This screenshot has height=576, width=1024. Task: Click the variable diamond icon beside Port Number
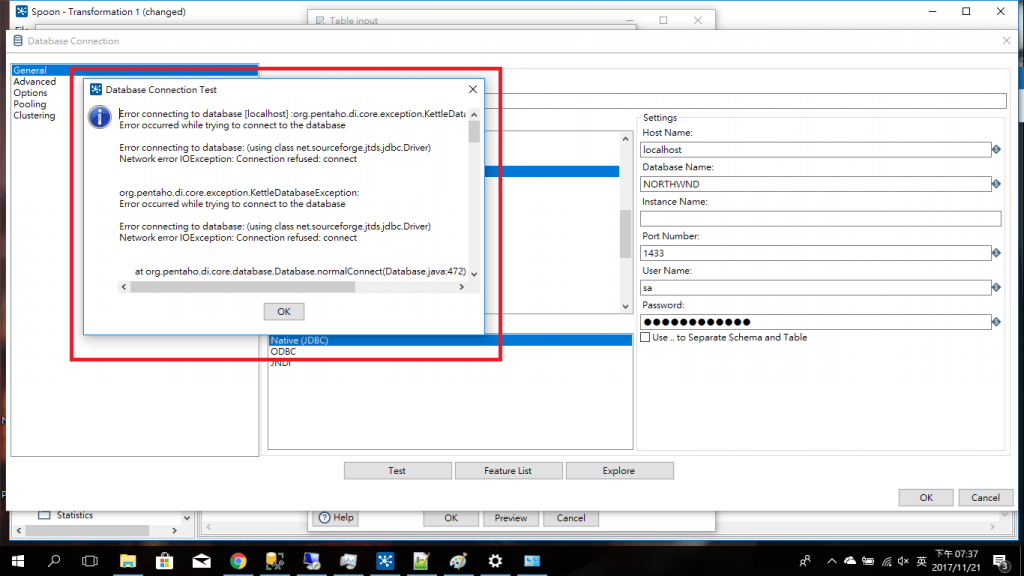coord(996,253)
